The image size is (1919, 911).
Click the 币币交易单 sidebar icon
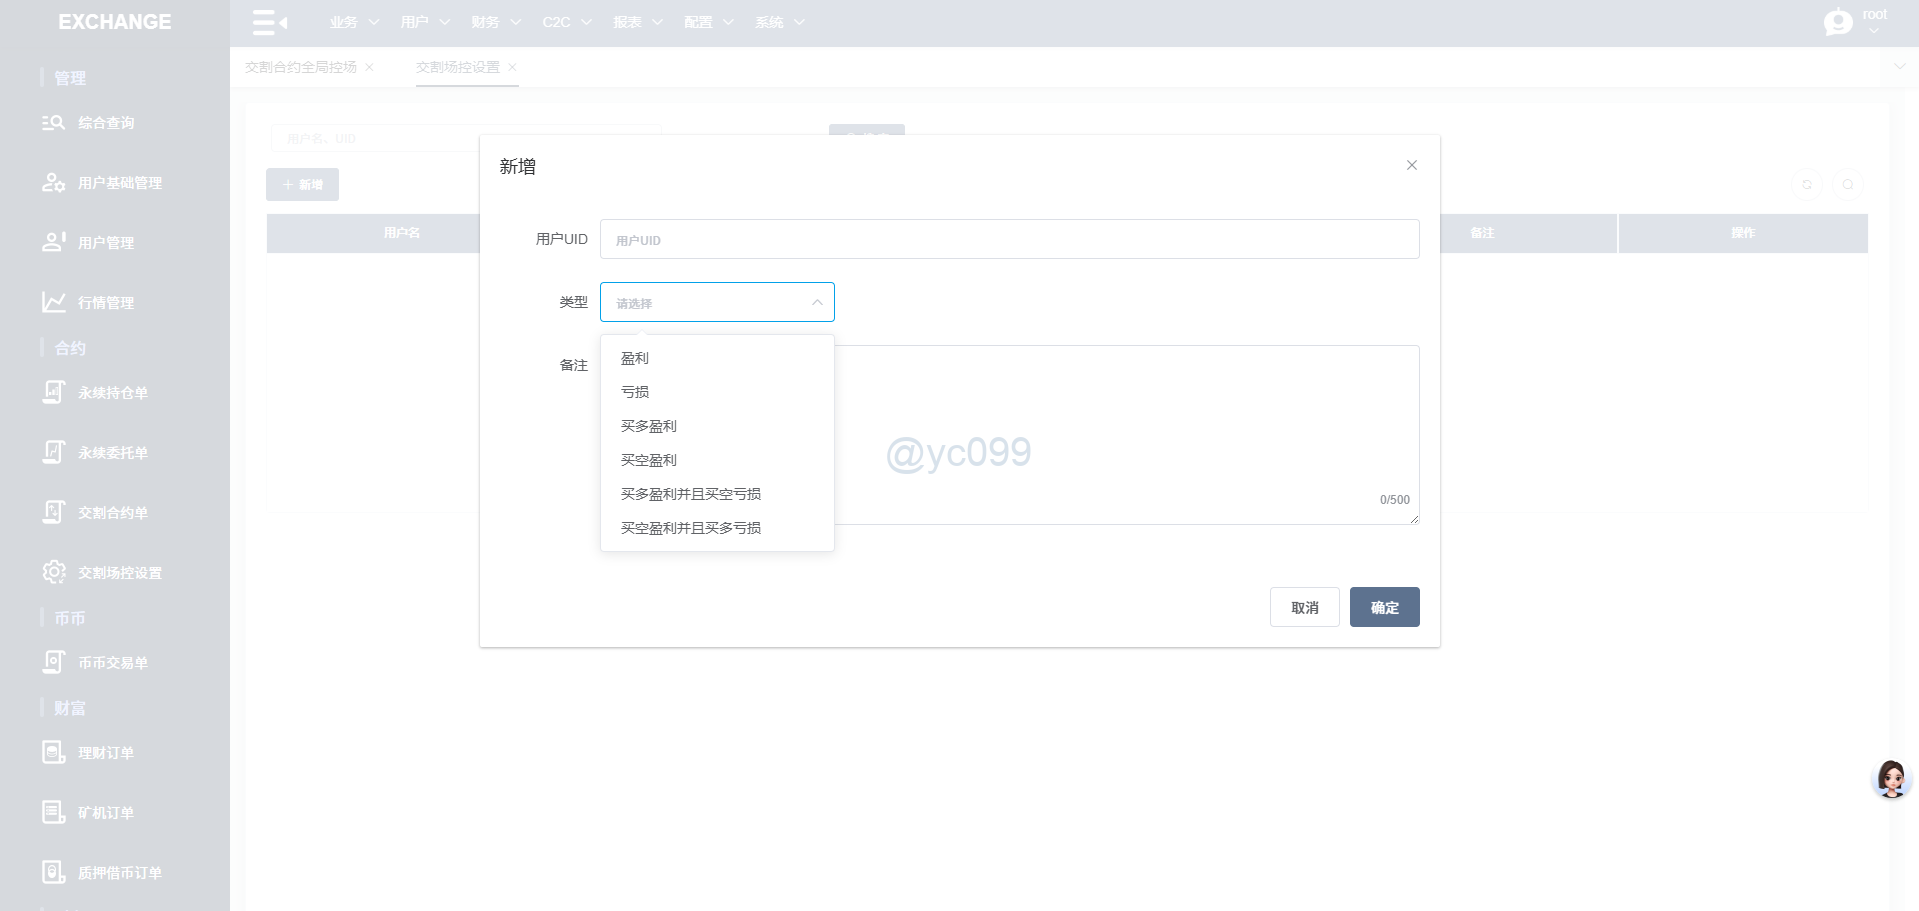(53, 662)
